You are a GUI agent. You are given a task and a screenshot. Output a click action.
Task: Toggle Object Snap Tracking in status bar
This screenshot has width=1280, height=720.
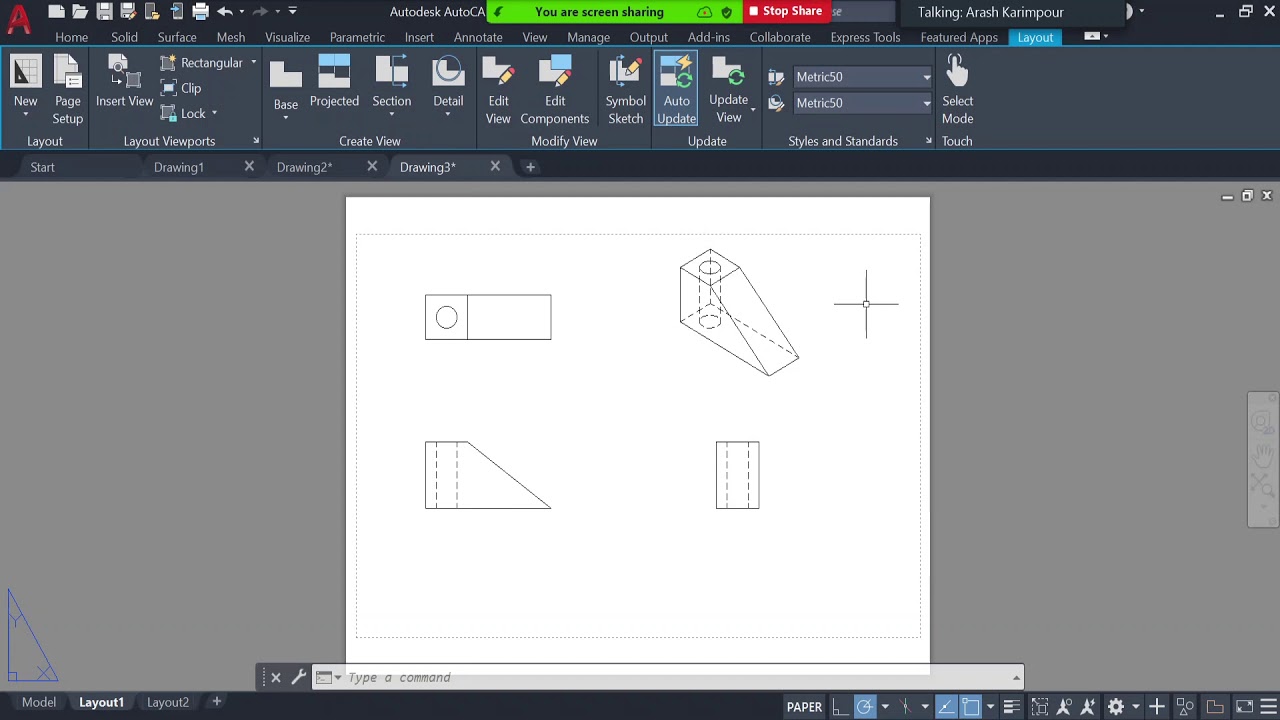click(x=947, y=707)
